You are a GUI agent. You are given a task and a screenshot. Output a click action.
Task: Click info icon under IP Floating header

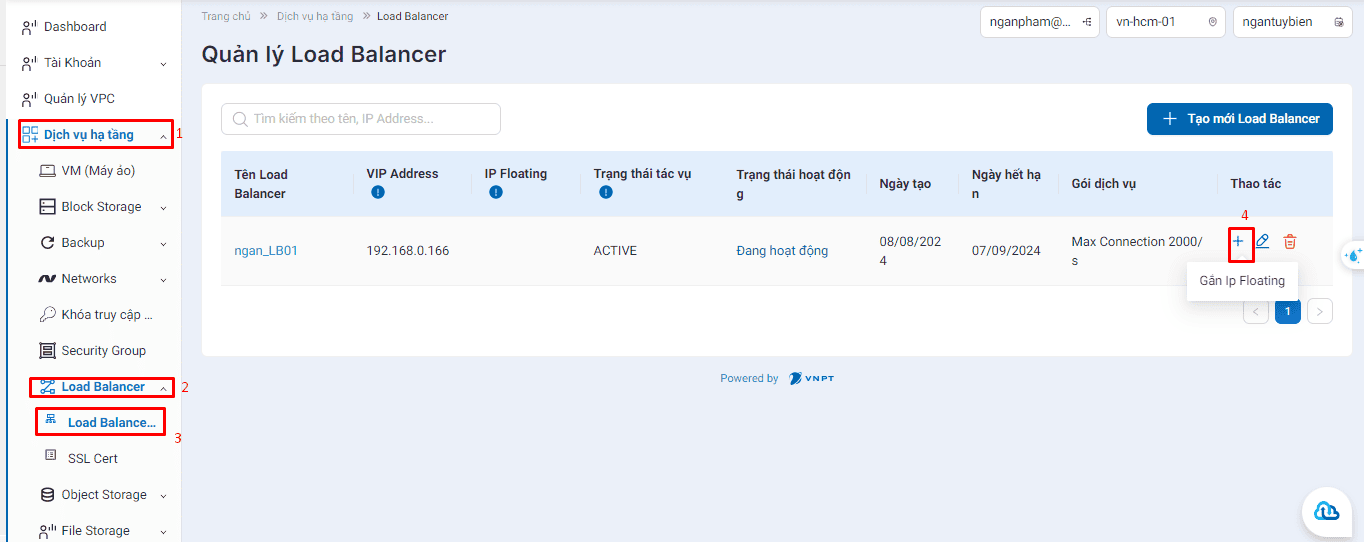(x=496, y=192)
